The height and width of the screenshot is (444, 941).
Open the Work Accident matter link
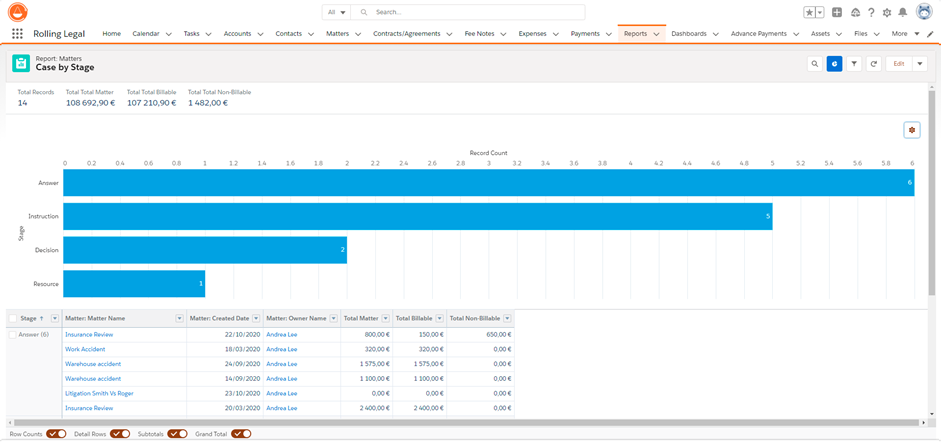point(85,349)
